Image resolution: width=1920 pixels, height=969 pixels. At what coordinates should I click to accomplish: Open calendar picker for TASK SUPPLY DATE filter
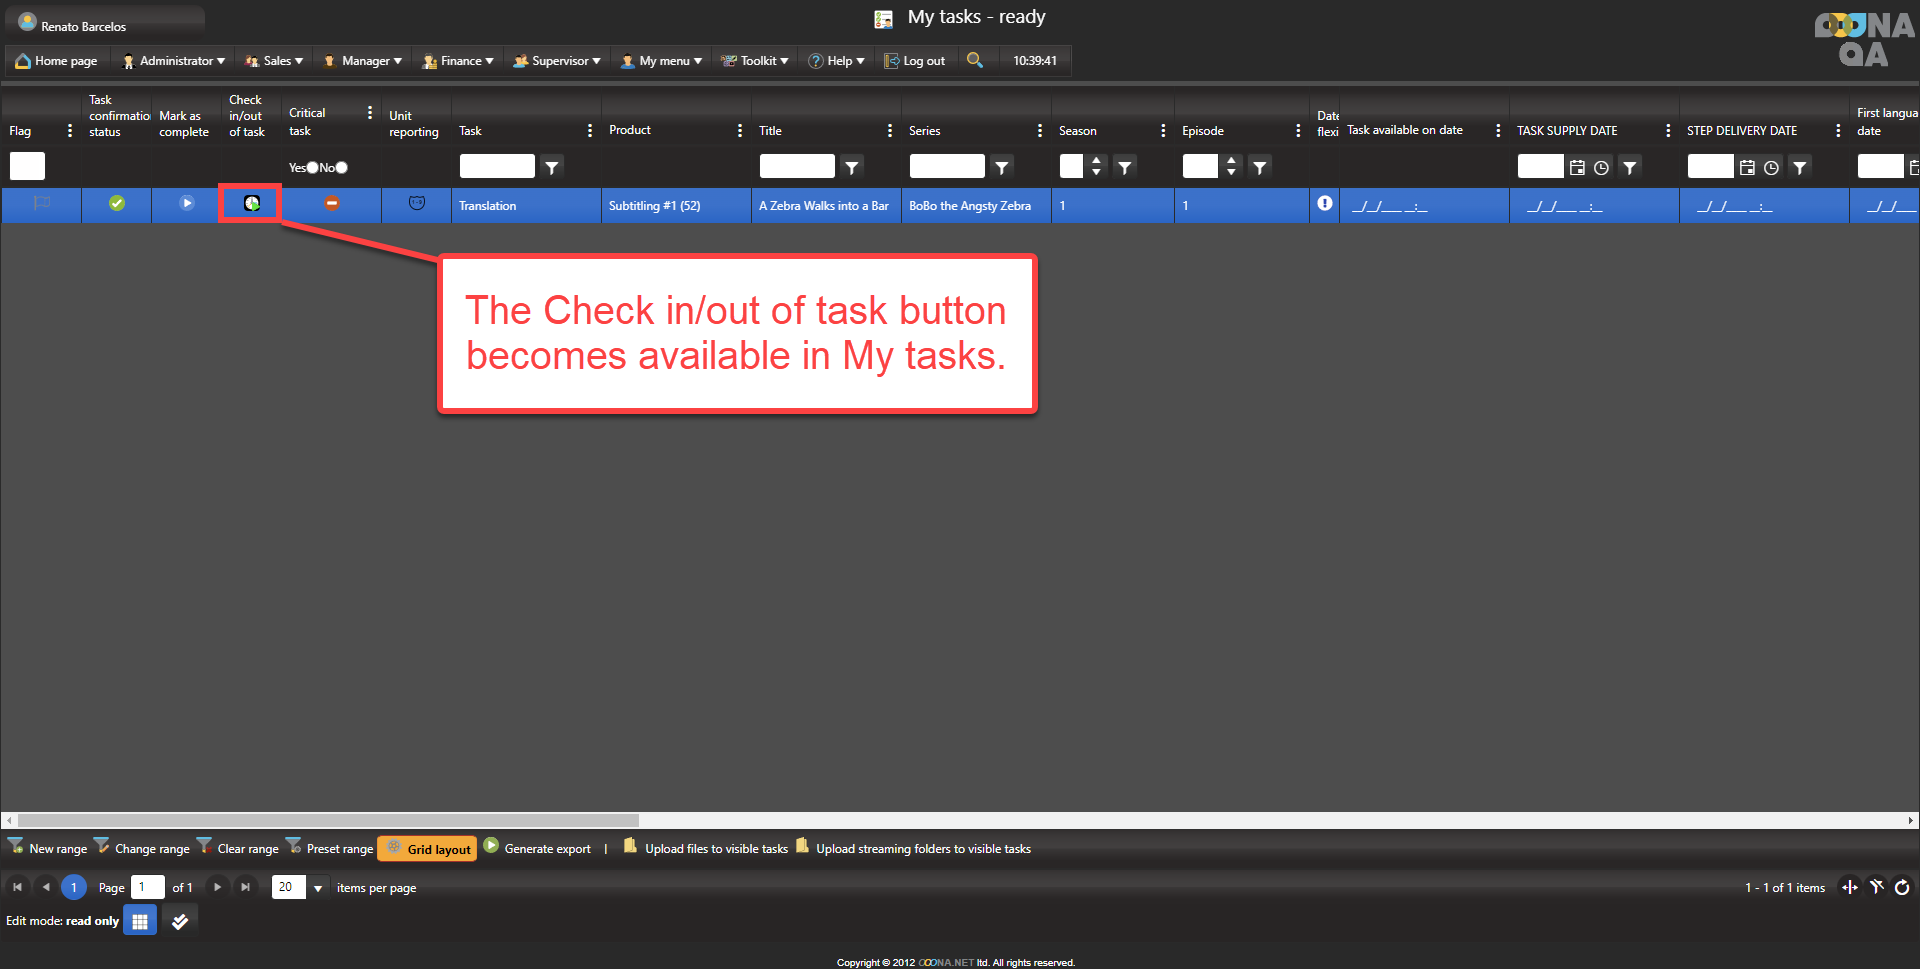point(1577,168)
